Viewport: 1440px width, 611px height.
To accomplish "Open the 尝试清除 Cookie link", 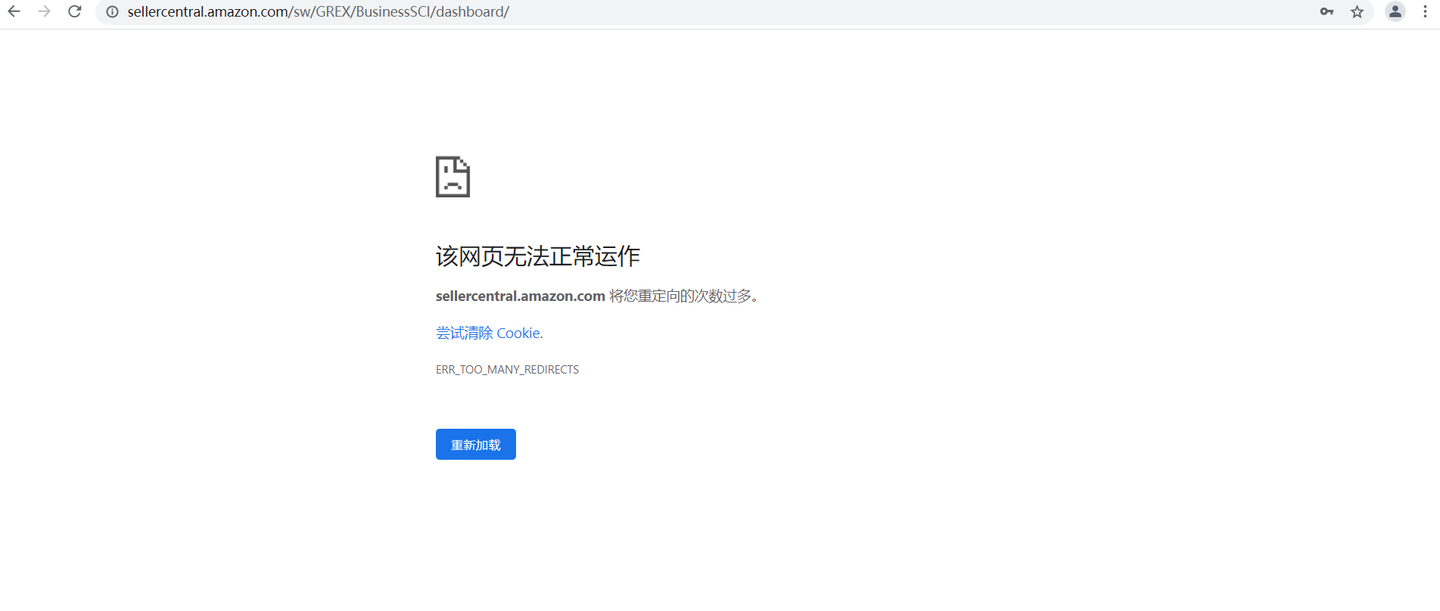I will pos(489,332).
